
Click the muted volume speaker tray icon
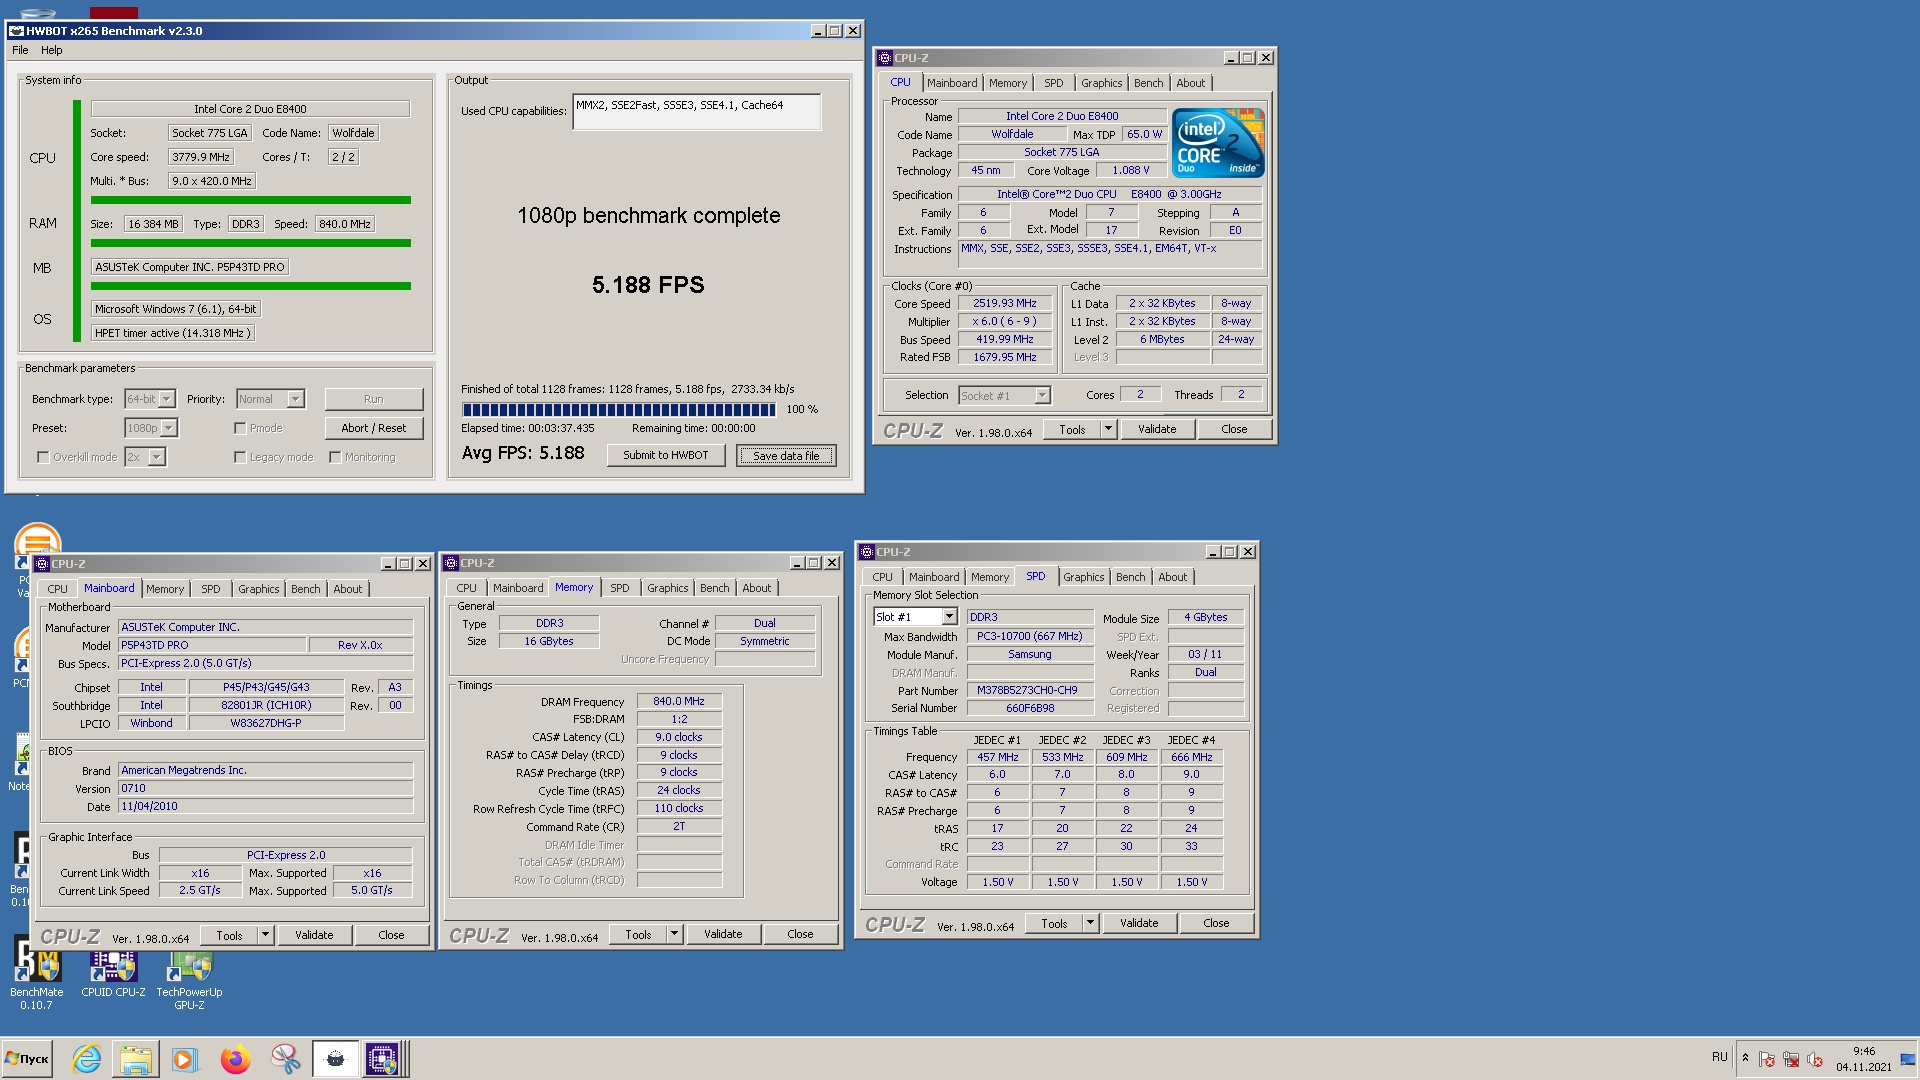point(1815,1059)
